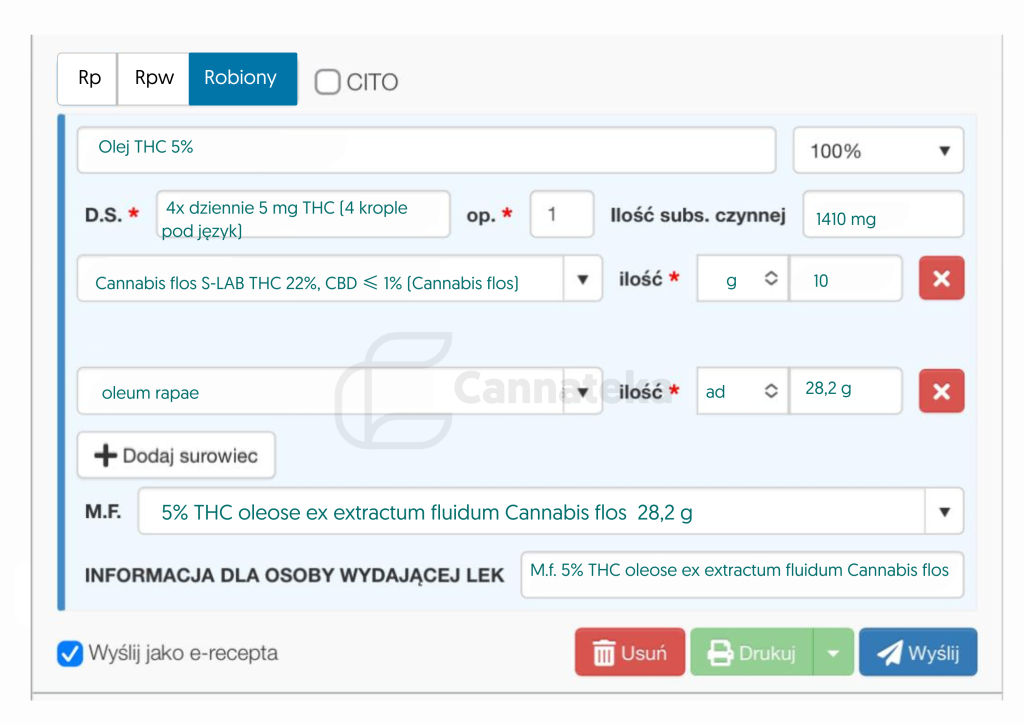The width and height of the screenshot is (1024, 724).
Task: Click the Wyślij button to send prescription
Action: 918,651
